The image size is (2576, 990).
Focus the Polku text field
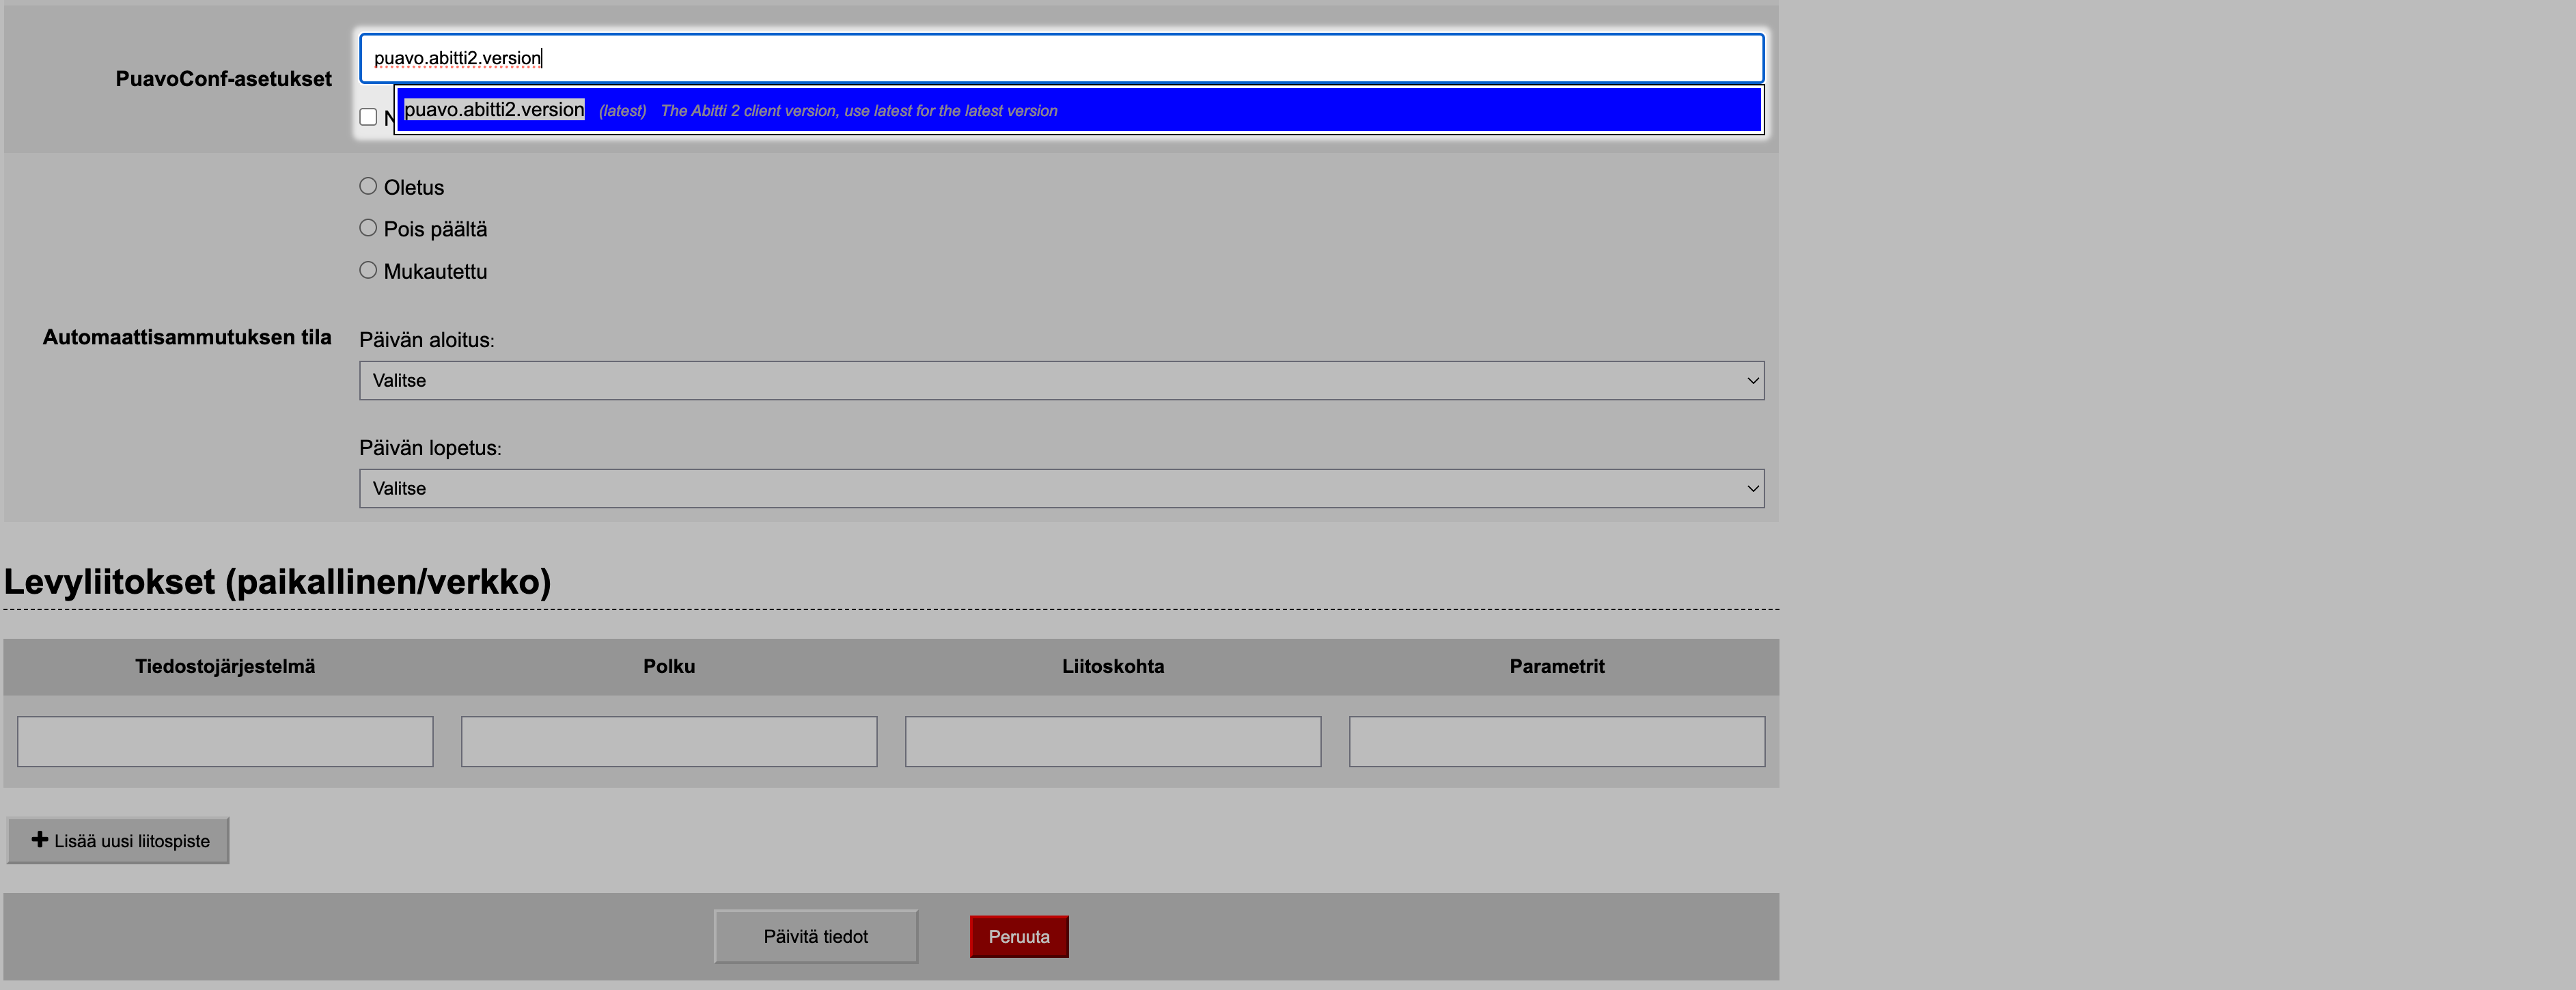(x=669, y=741)
